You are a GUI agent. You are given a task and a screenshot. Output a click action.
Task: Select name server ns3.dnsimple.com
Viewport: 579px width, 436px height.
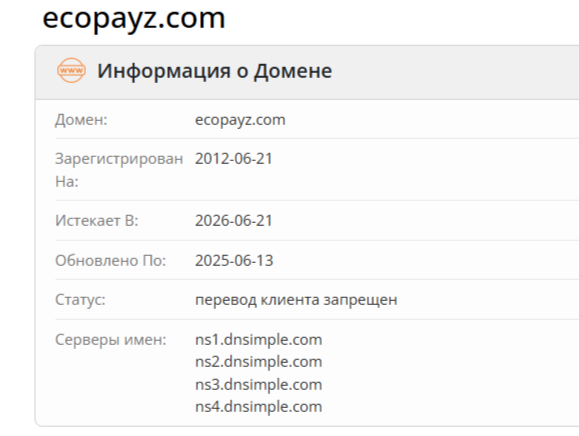coord(258,385)
